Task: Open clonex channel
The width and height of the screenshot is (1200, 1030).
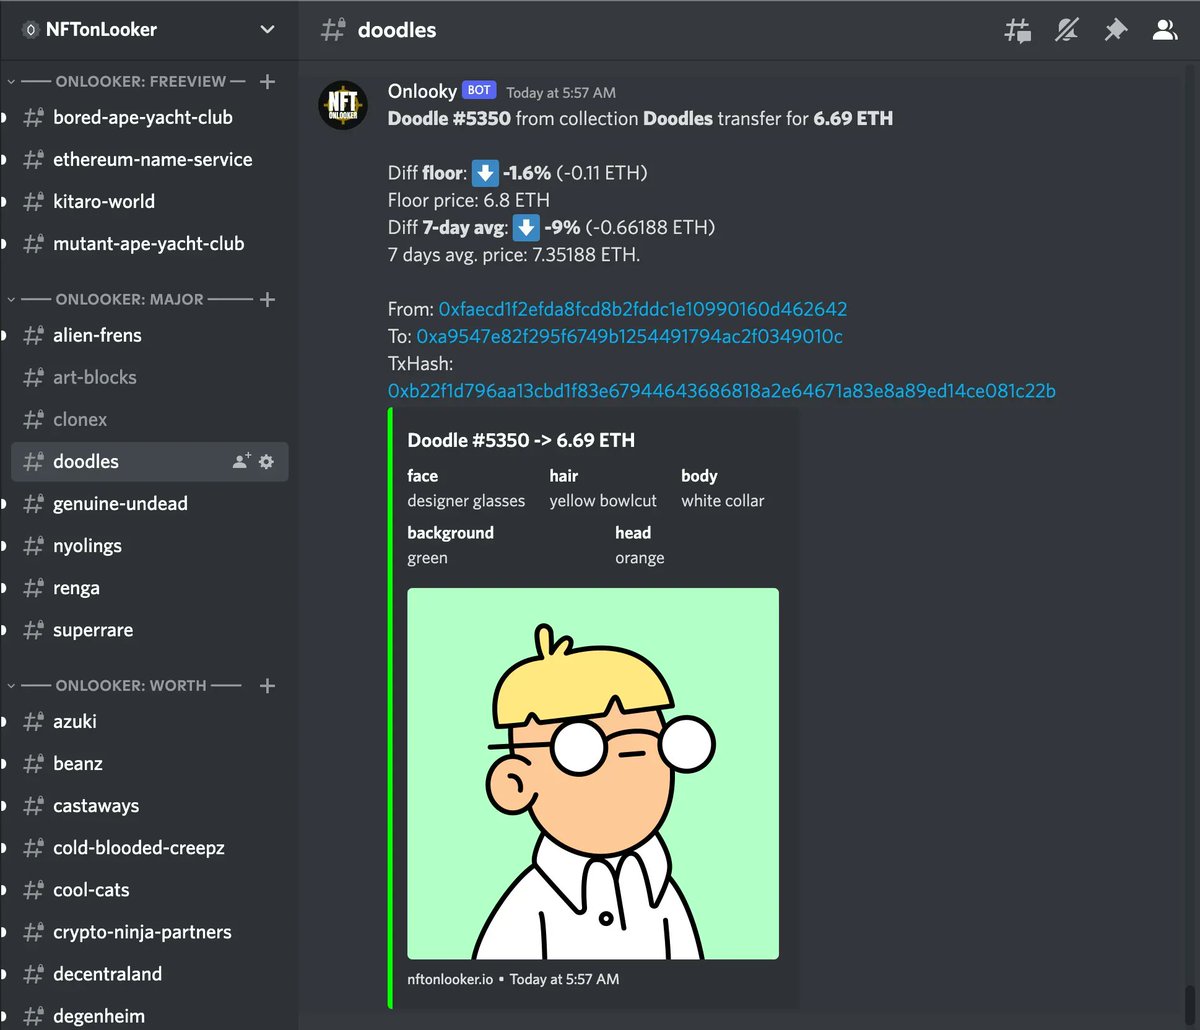Action: 150,419
